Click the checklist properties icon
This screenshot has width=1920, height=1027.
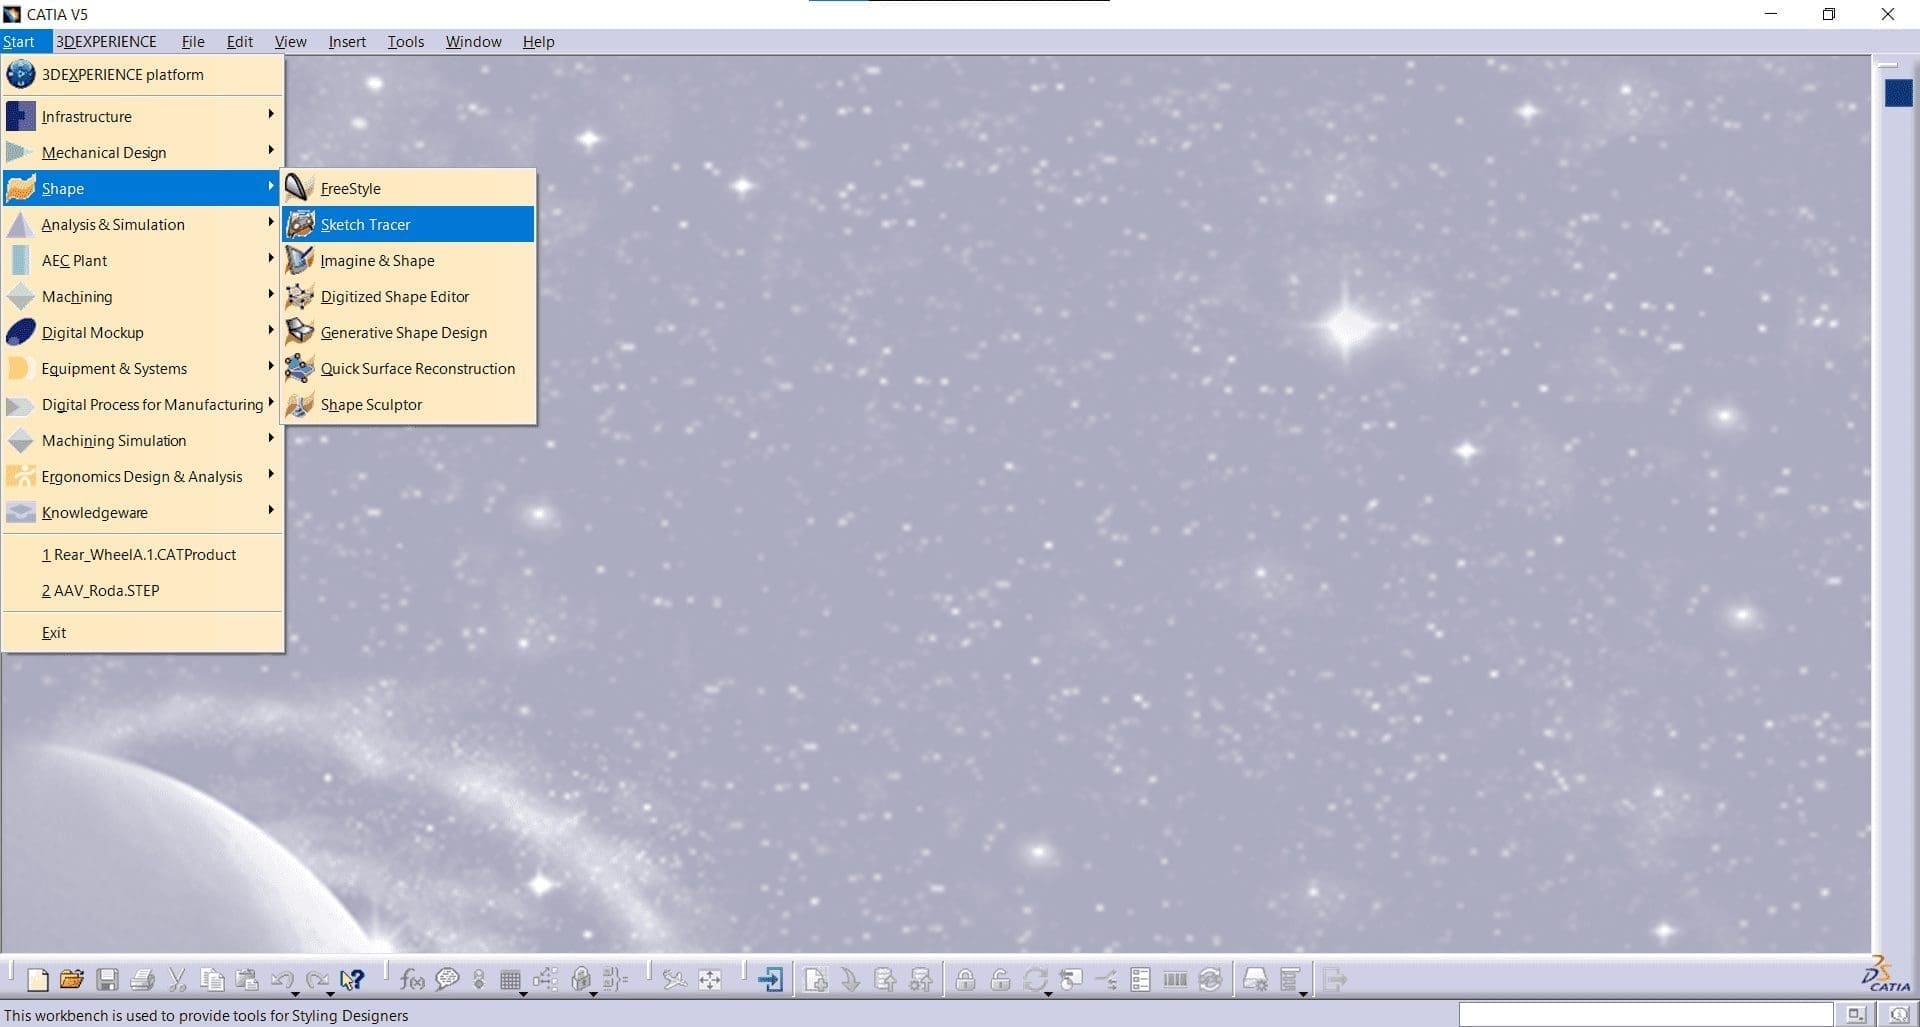pyautogui.click(x=1140, y=980)
